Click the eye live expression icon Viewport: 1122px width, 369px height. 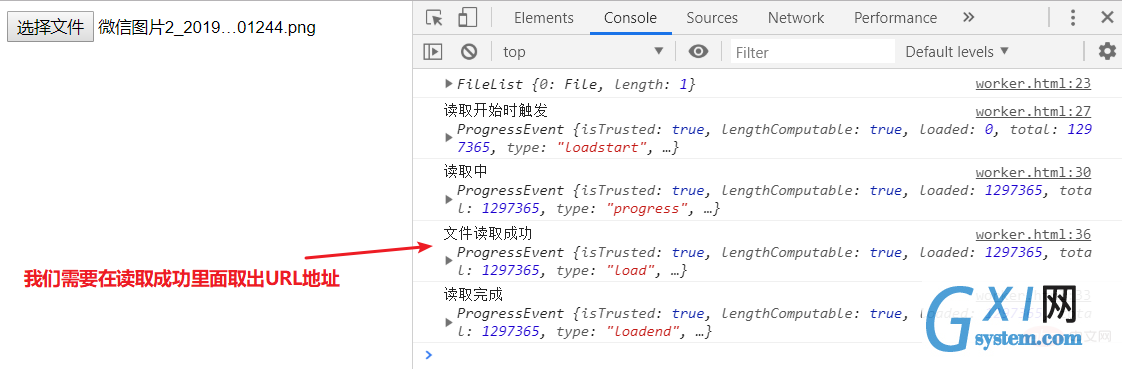698,51
